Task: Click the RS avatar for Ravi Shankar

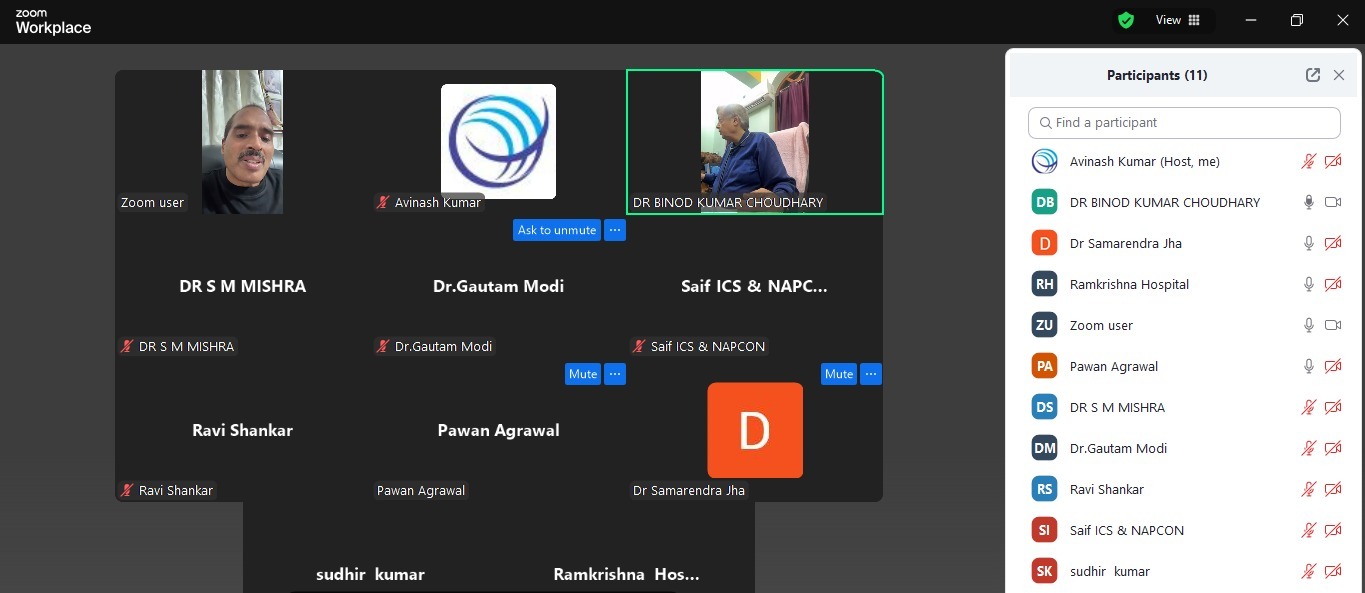Action: (1044, 489)
